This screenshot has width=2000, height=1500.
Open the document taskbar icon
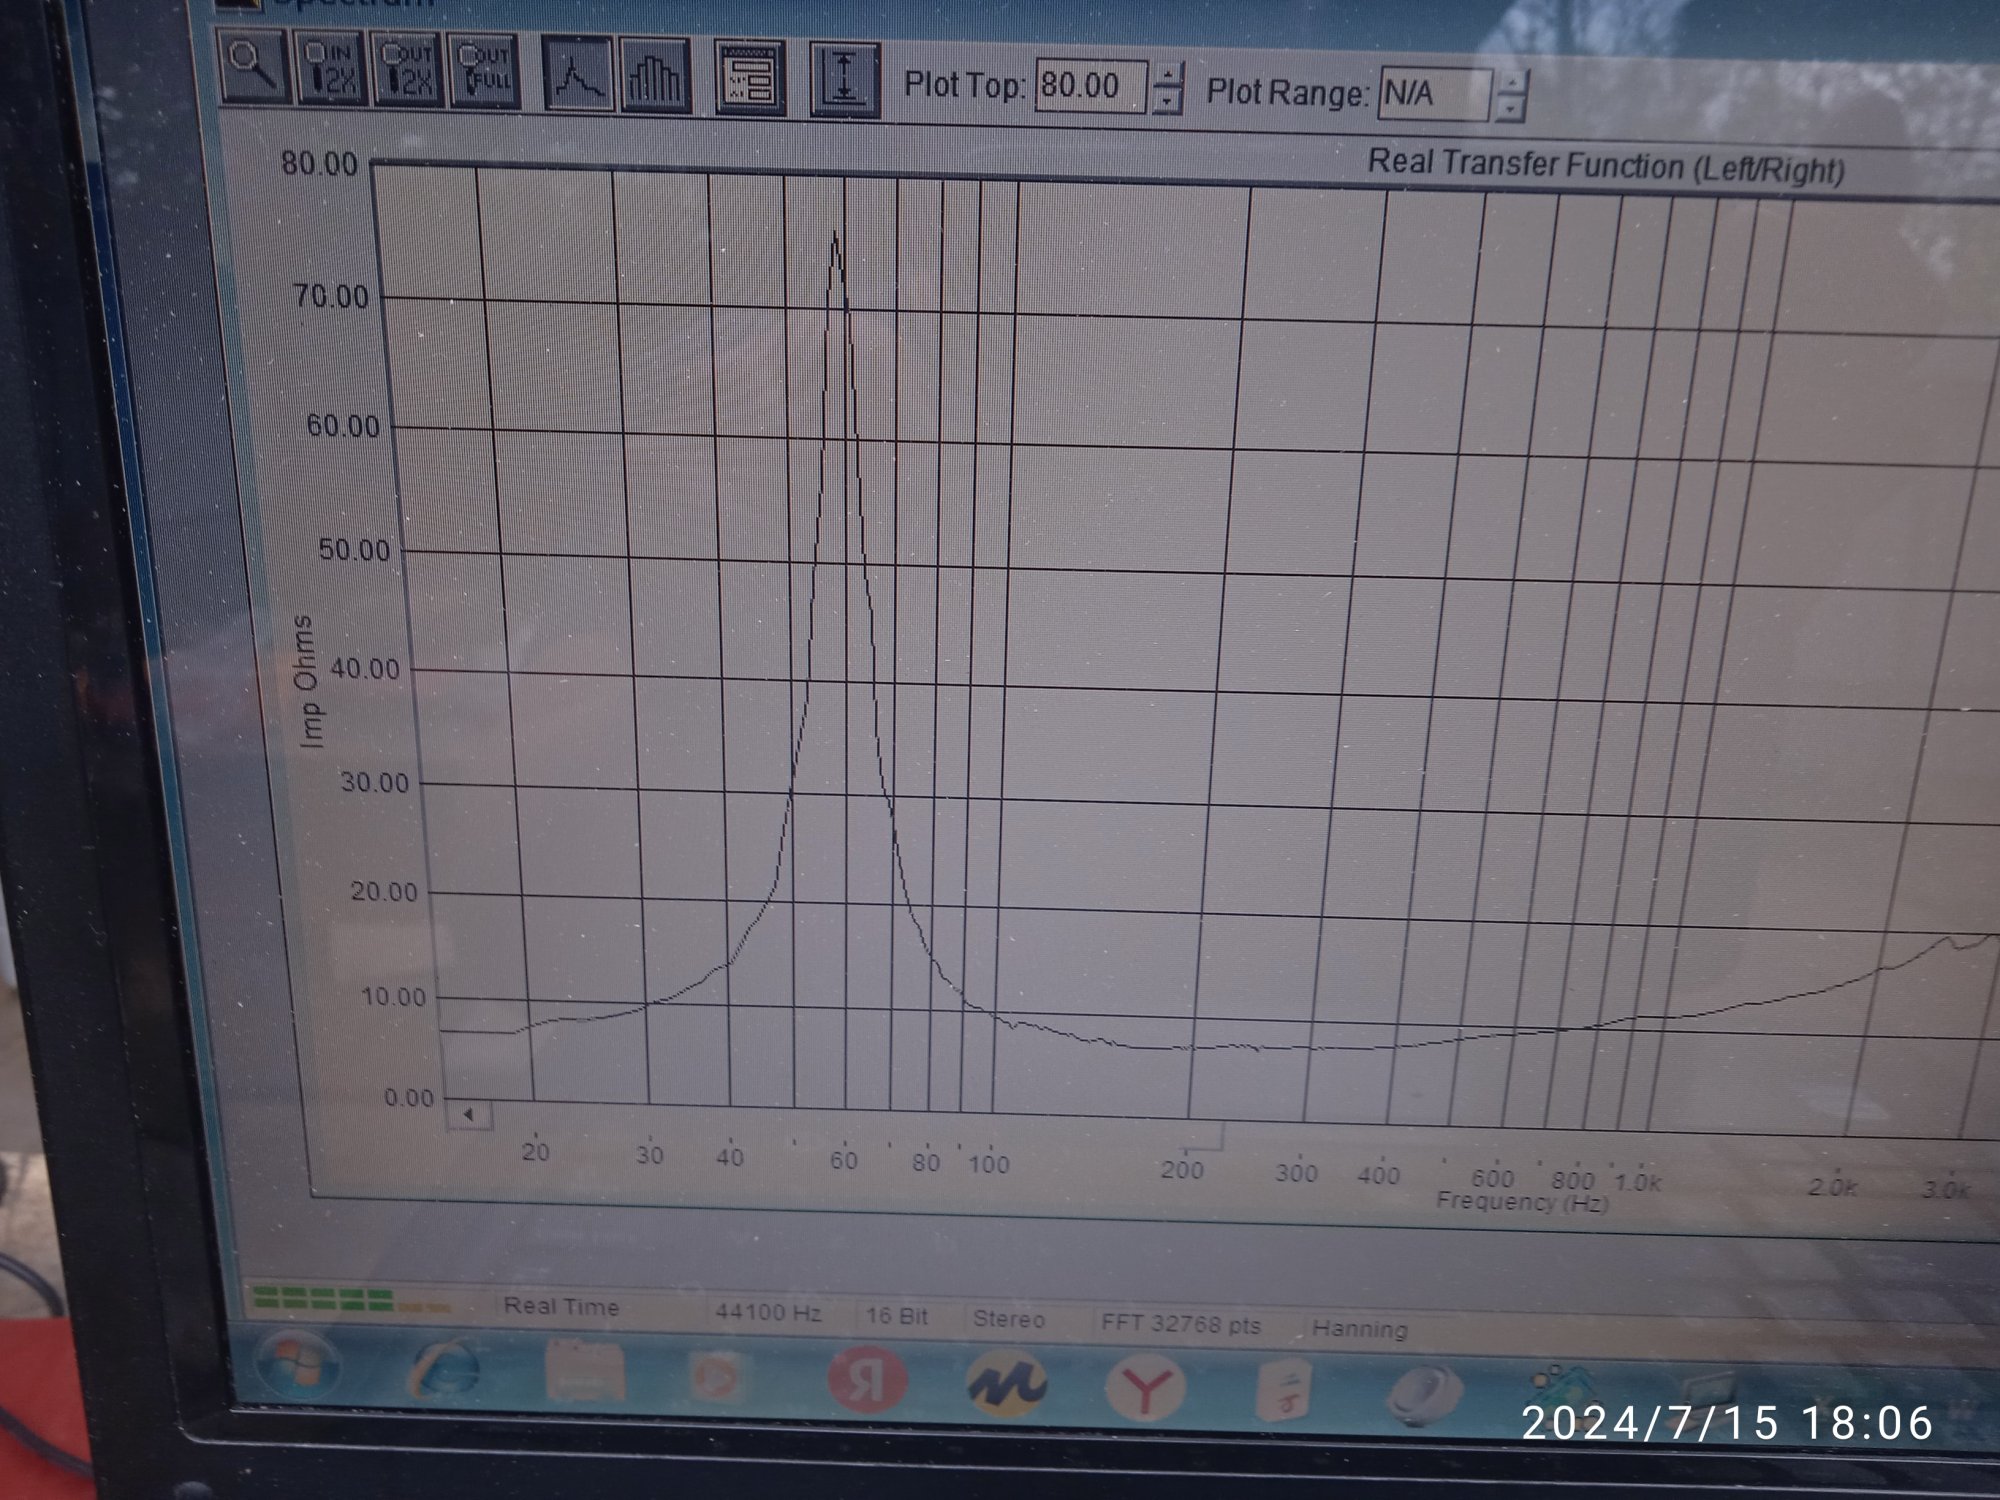[1283, 1392]
